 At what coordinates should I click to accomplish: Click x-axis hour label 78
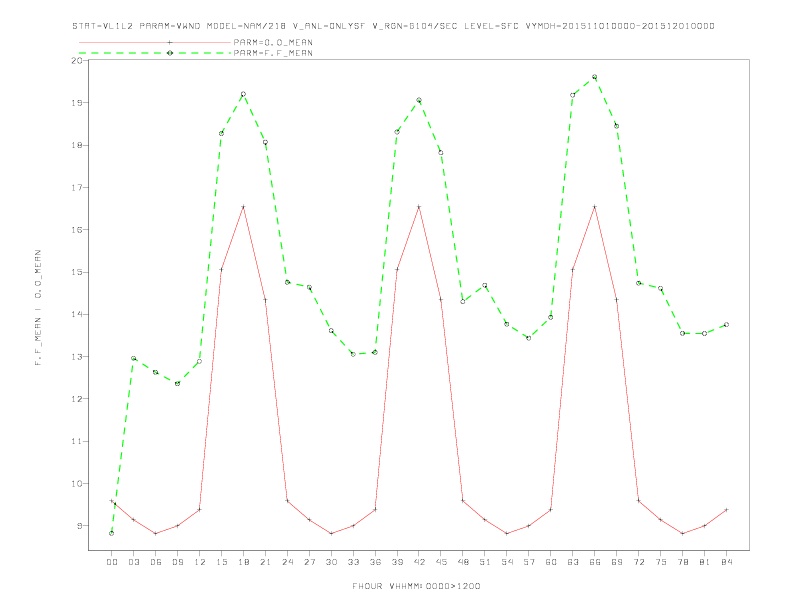683,562
